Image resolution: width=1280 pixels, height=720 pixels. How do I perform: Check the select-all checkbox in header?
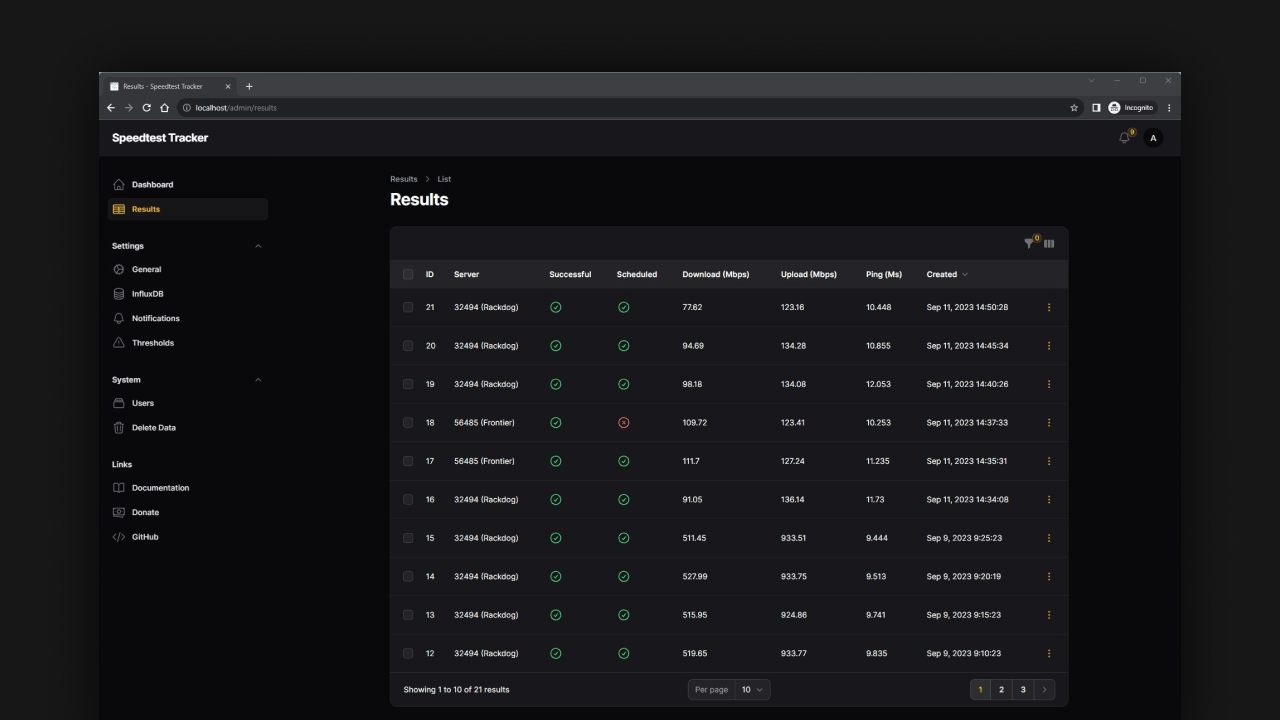(x=408, y=274)
